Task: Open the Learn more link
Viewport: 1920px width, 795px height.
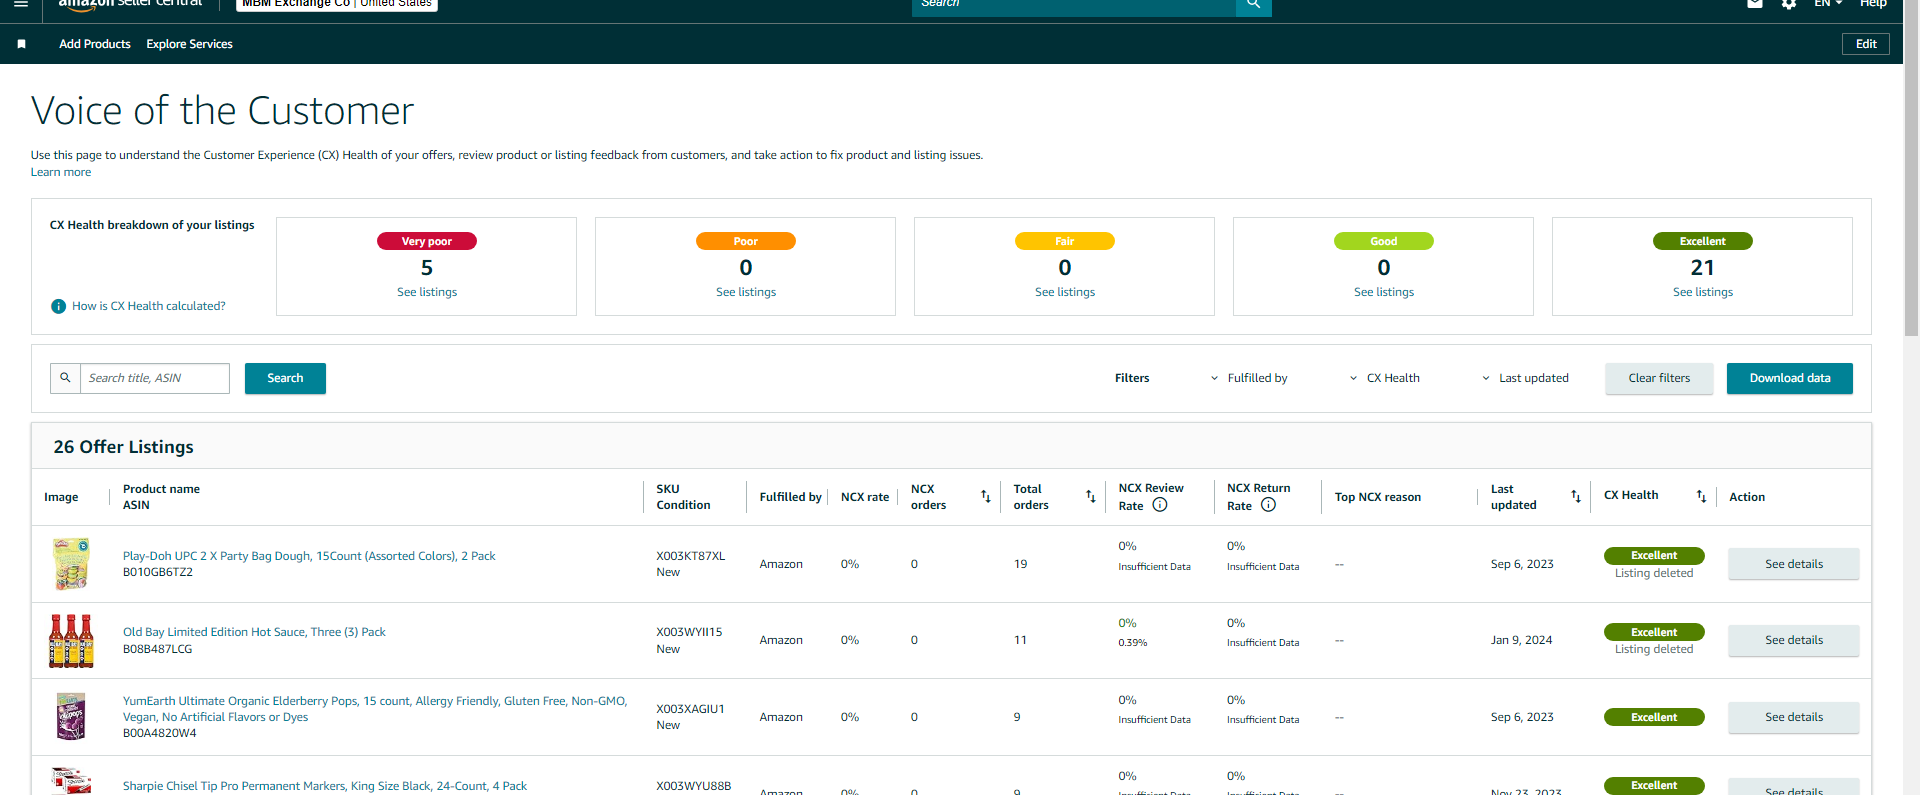Action: 61,172
